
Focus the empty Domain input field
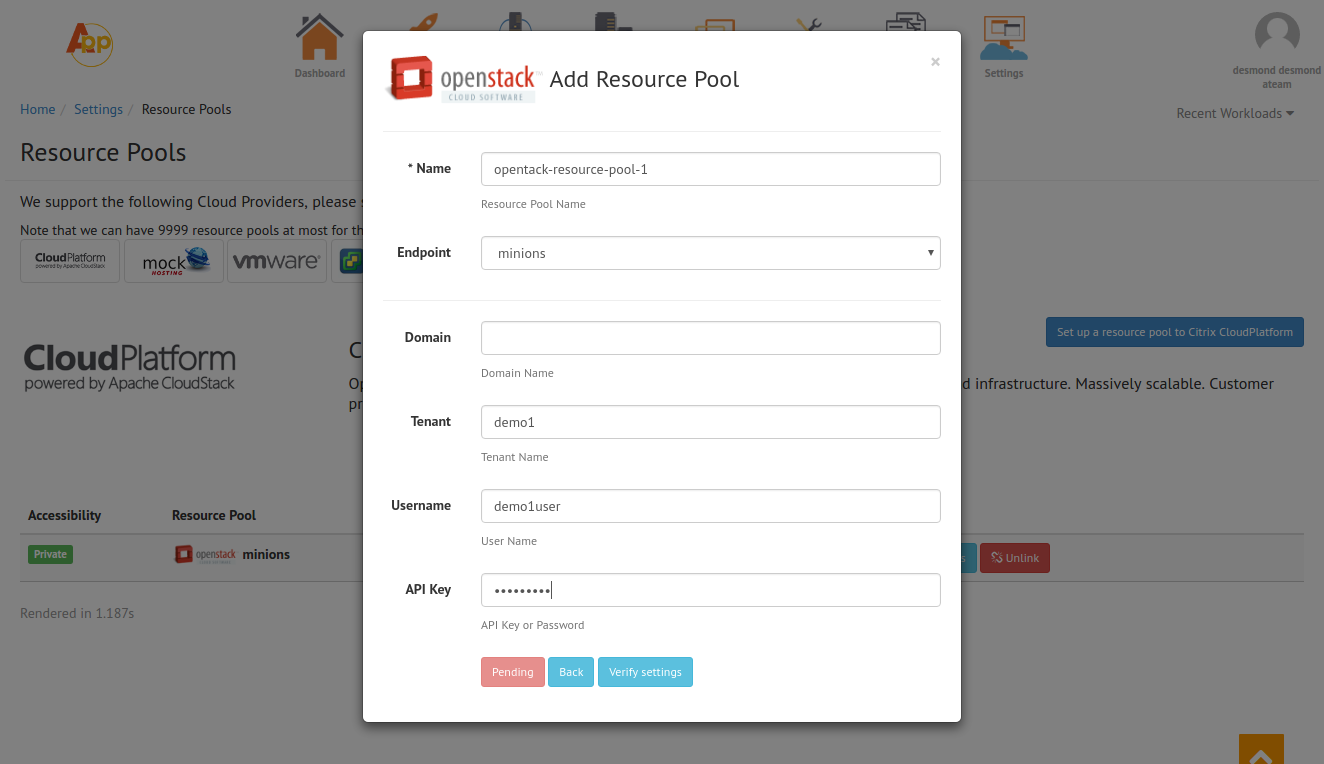point(711,338)
